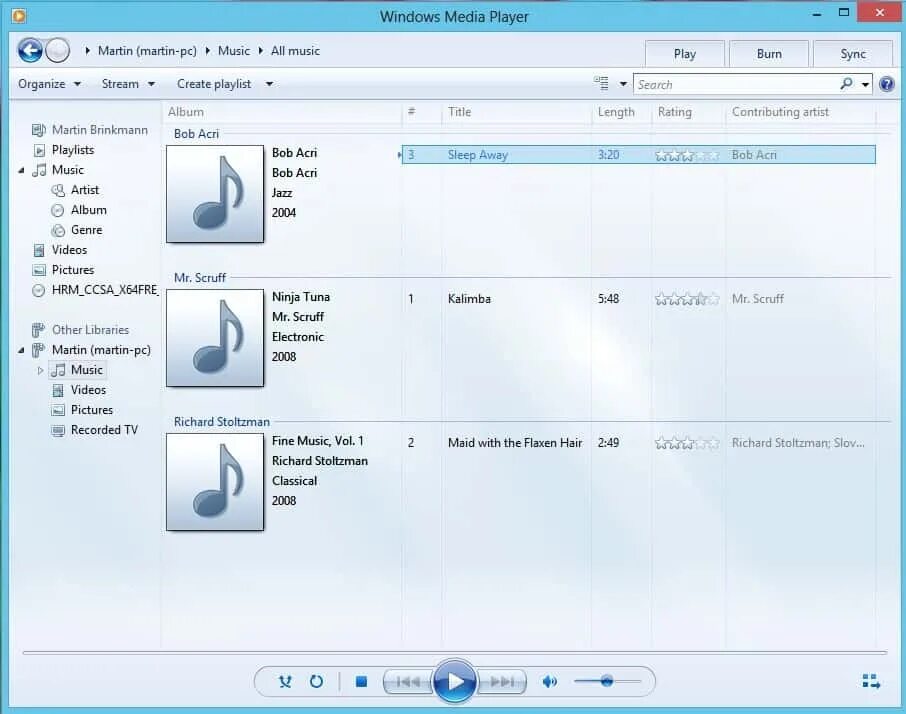This screenshot has height=714, width=906.
Task: Click in the Search input field
Action: [x=737, y=84]
